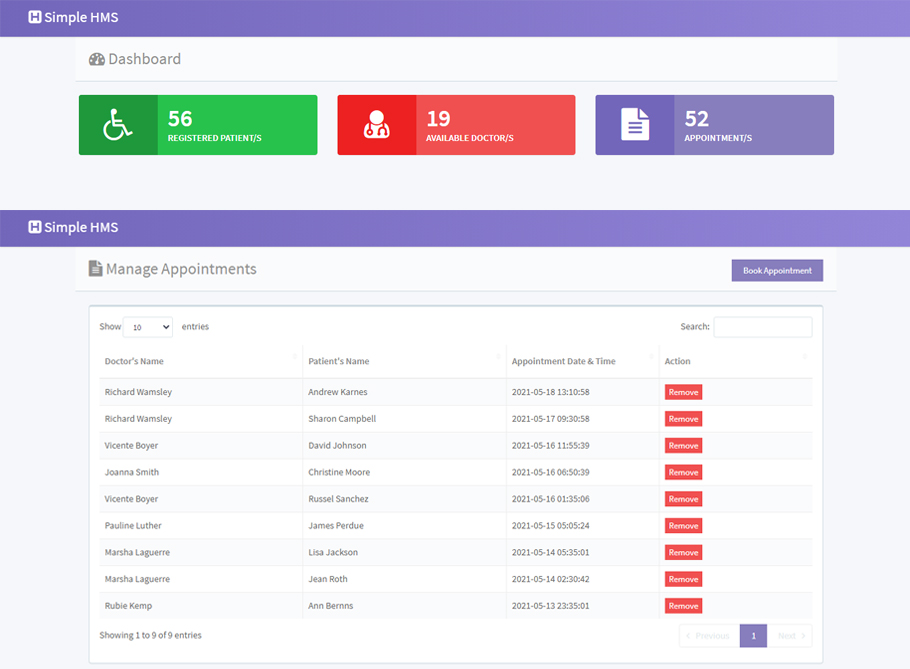This screenshot has width=910, height=669.
Task: Click the Dashboard heading text
Action: pos(145,59)
